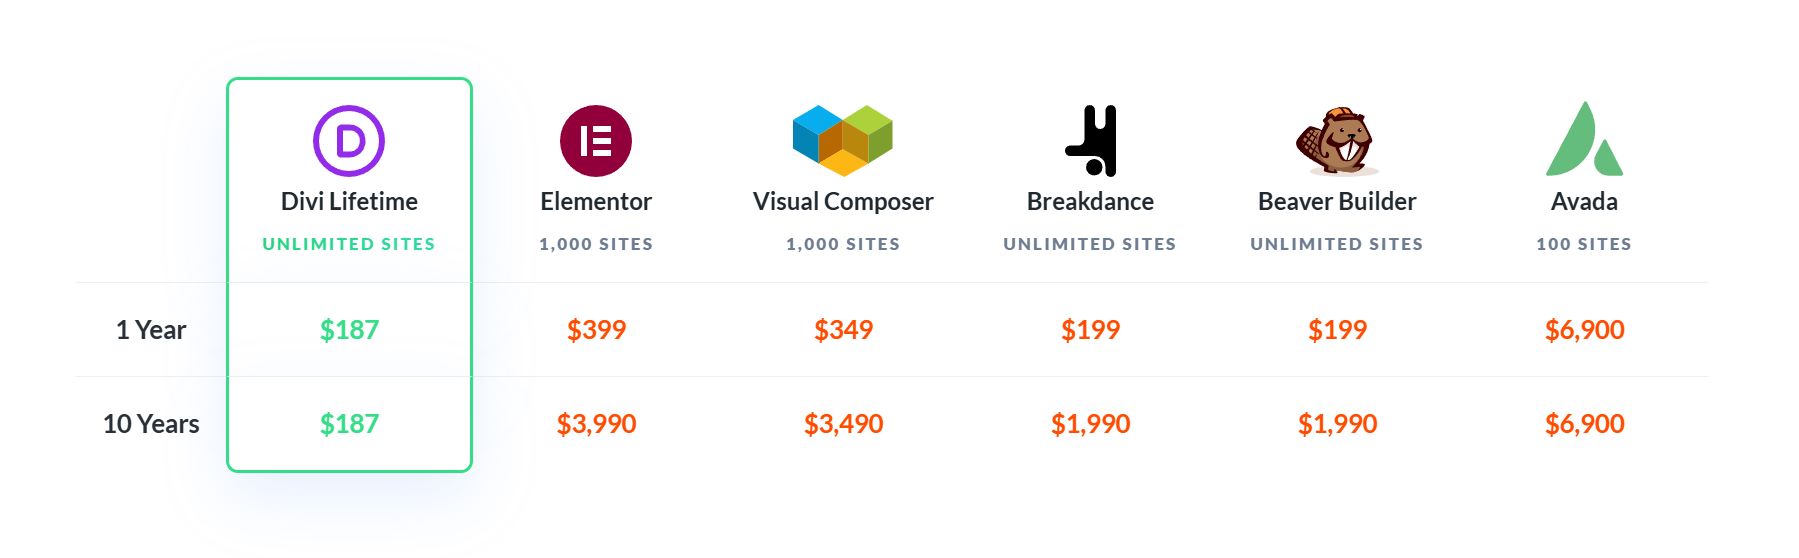Click the purple Divi logo icon

[x=349, y=141]
